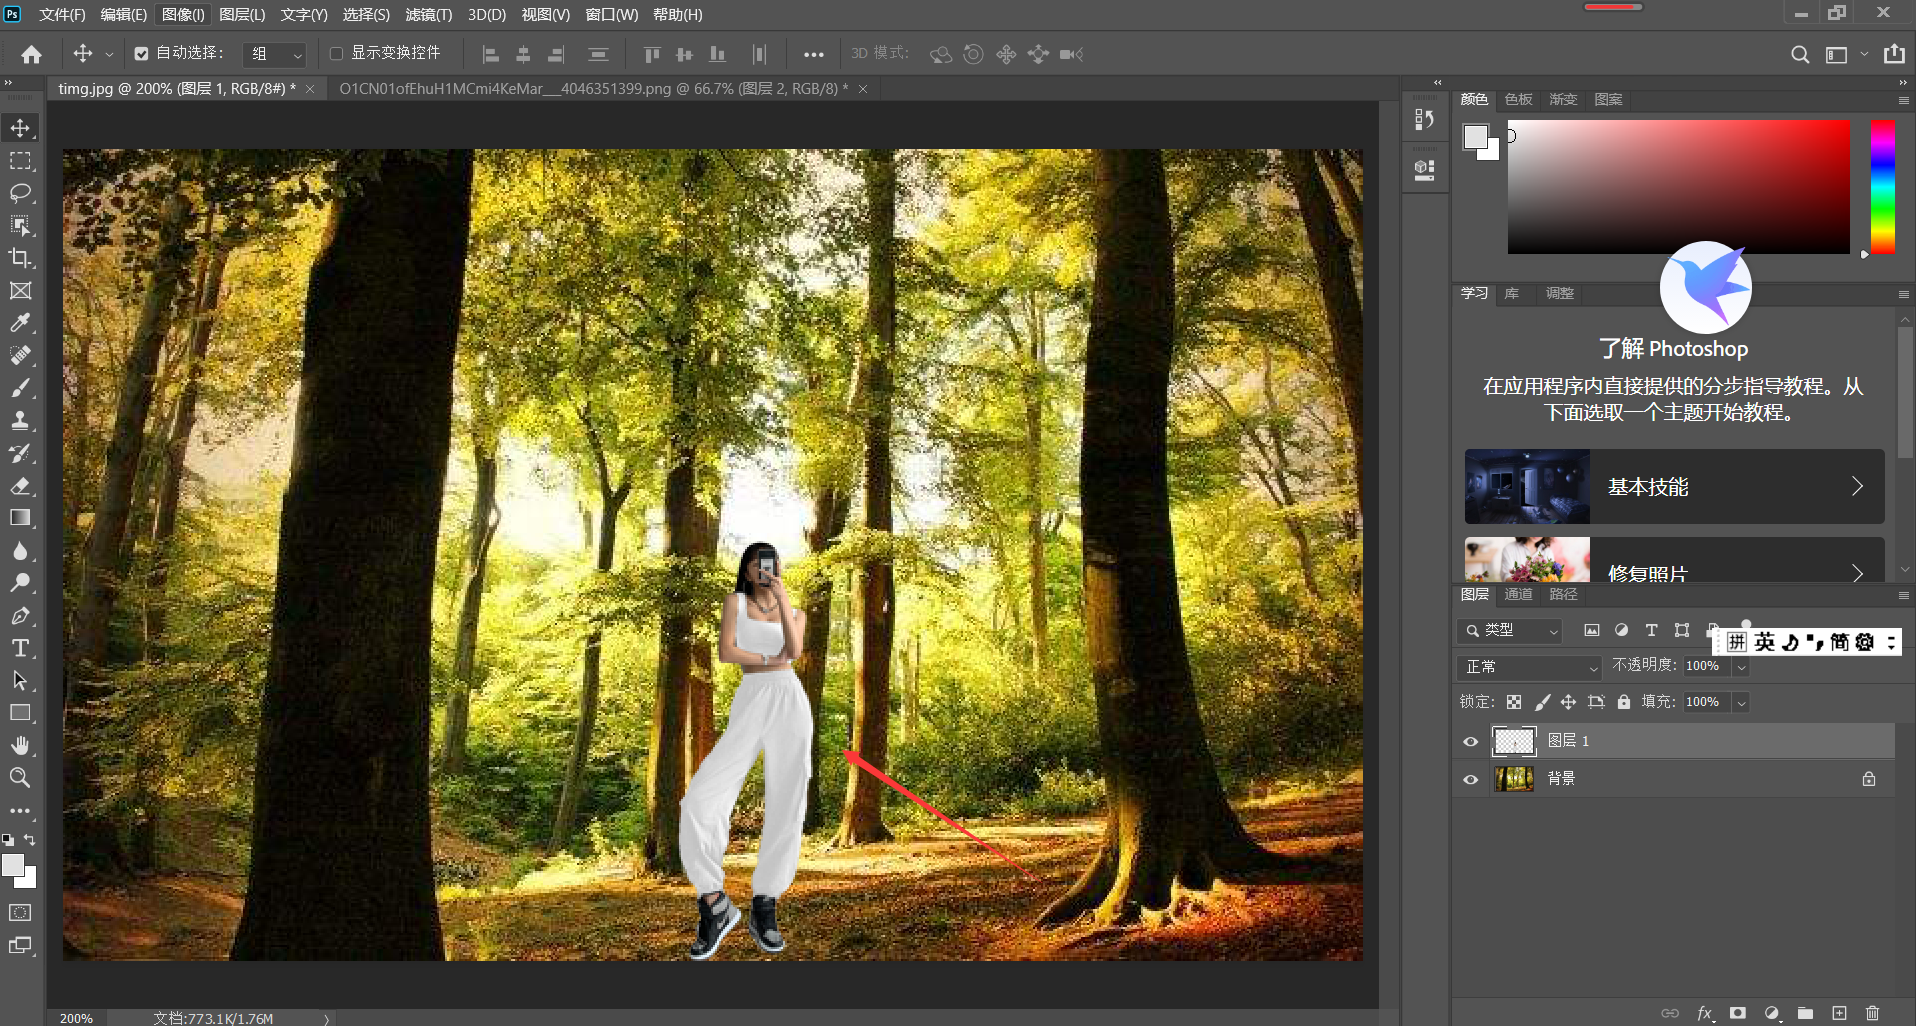This screenshot has width=1916, height=1026.
Task: Create a new layer using plus icon
Action: point(1839,1013)
